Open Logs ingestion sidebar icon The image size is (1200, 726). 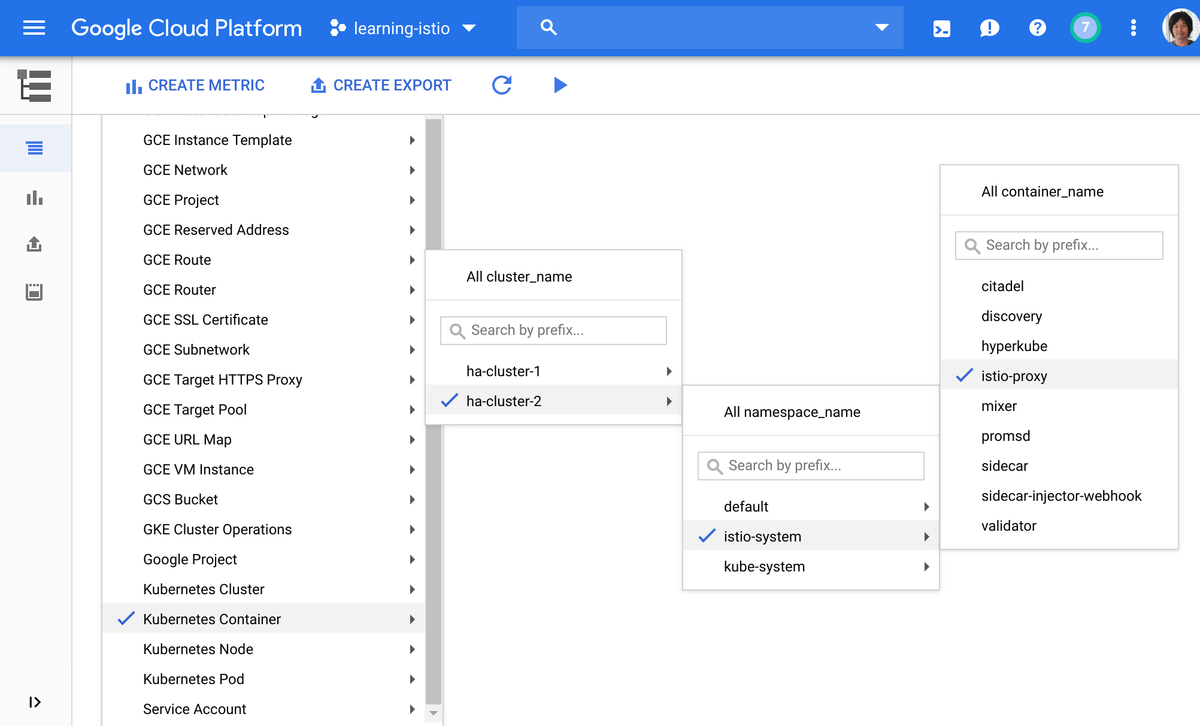point(35,292)
